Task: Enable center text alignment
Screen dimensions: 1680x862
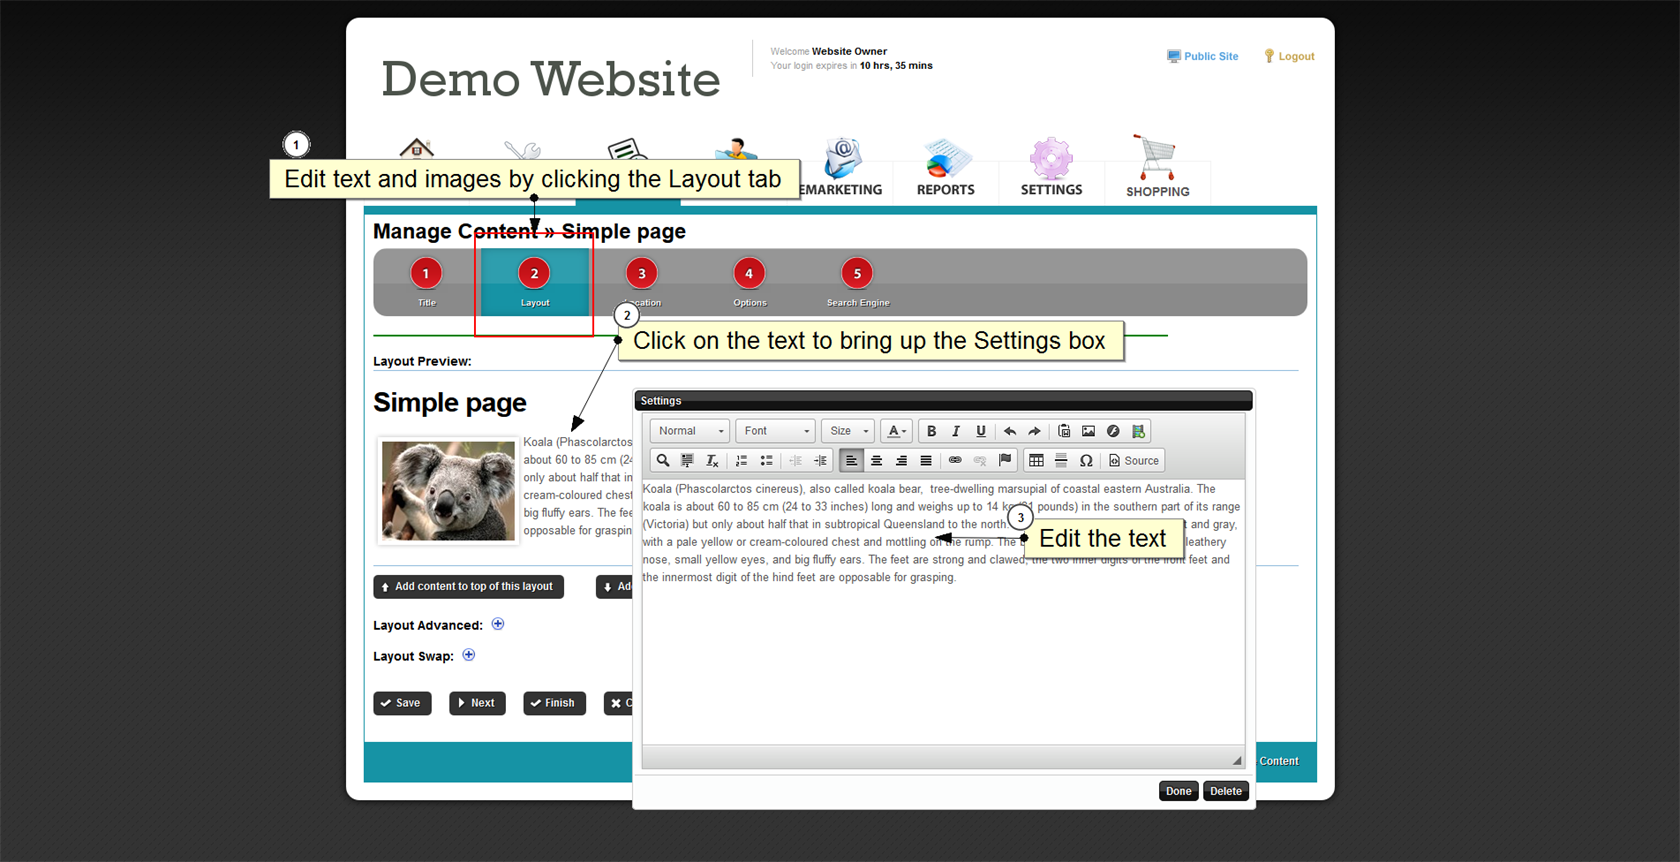Action: (x=876, y=461)
